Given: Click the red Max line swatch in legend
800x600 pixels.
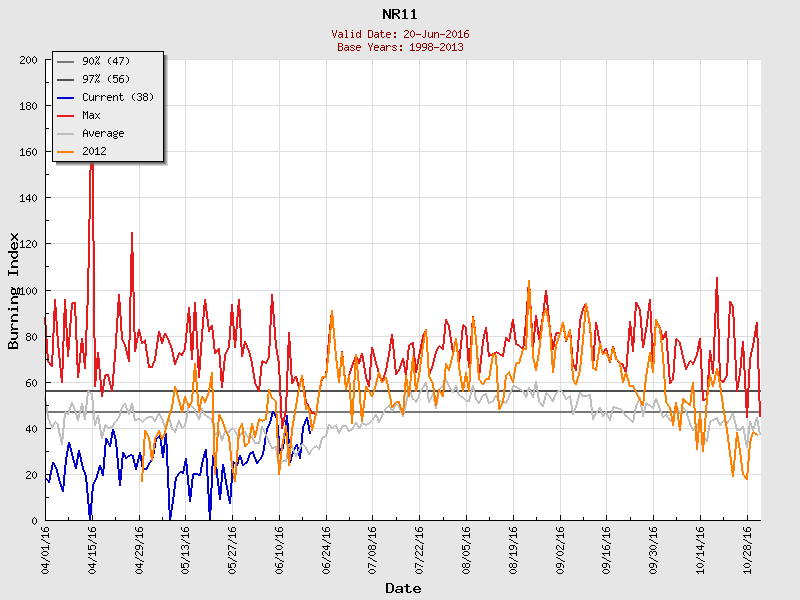Looking at the screenshot, I should [67, 115].
